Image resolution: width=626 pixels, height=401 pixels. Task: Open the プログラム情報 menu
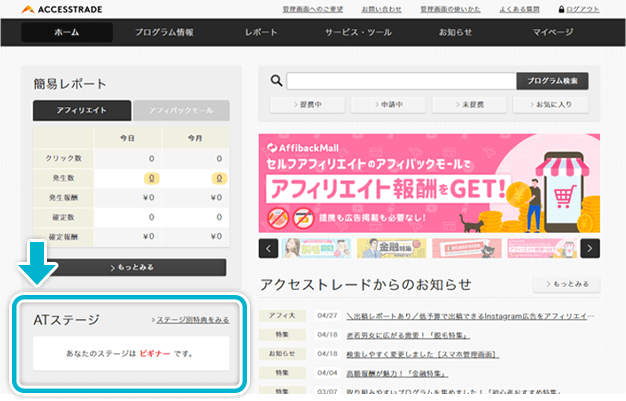pyautogui.click(x=164, y=32)
